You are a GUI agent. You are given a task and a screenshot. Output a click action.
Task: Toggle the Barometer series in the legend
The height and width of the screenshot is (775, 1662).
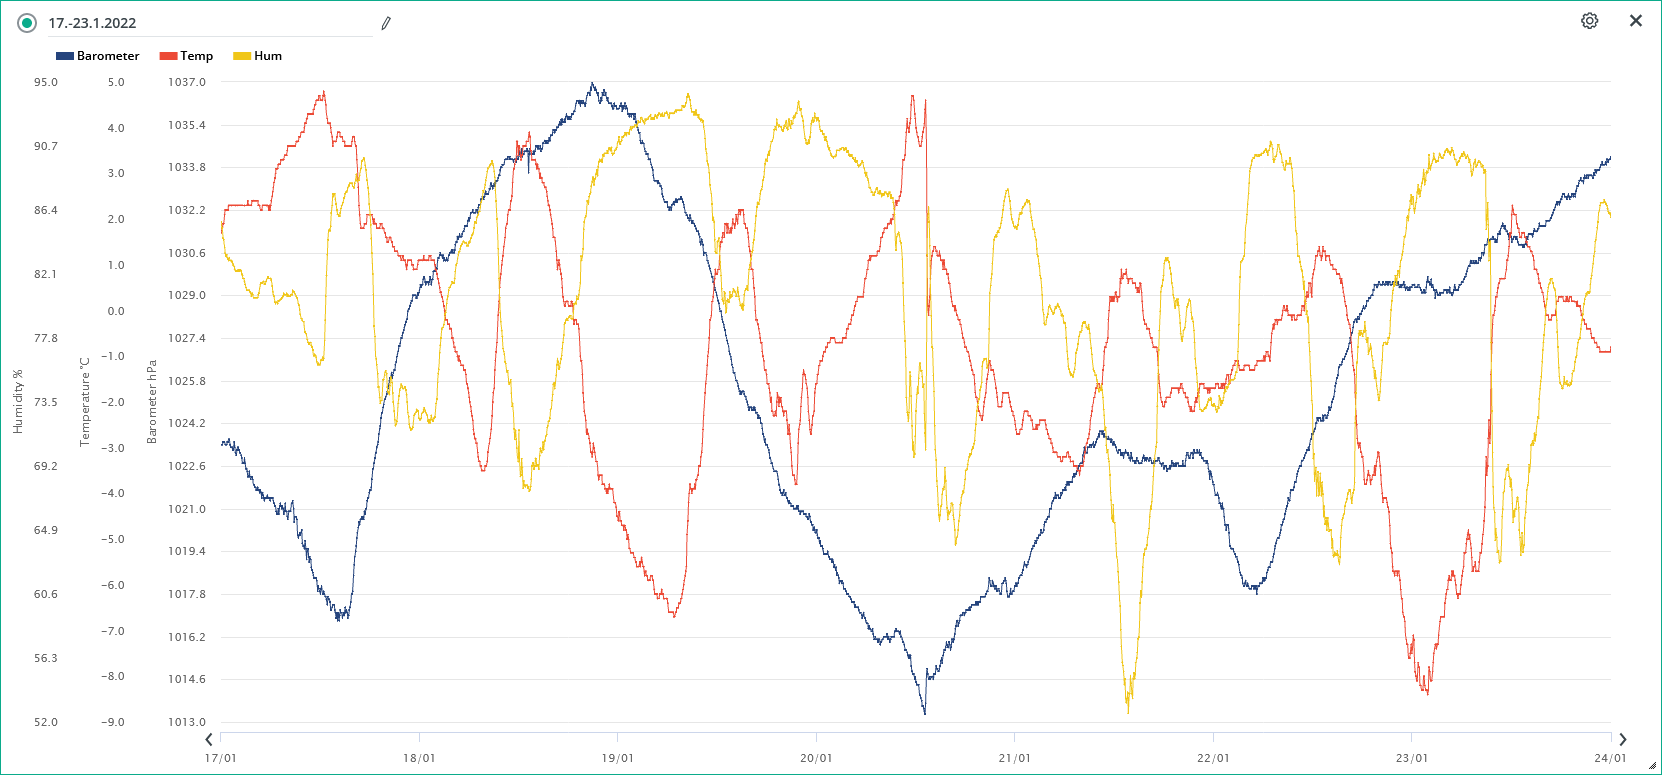coord(107,56)
